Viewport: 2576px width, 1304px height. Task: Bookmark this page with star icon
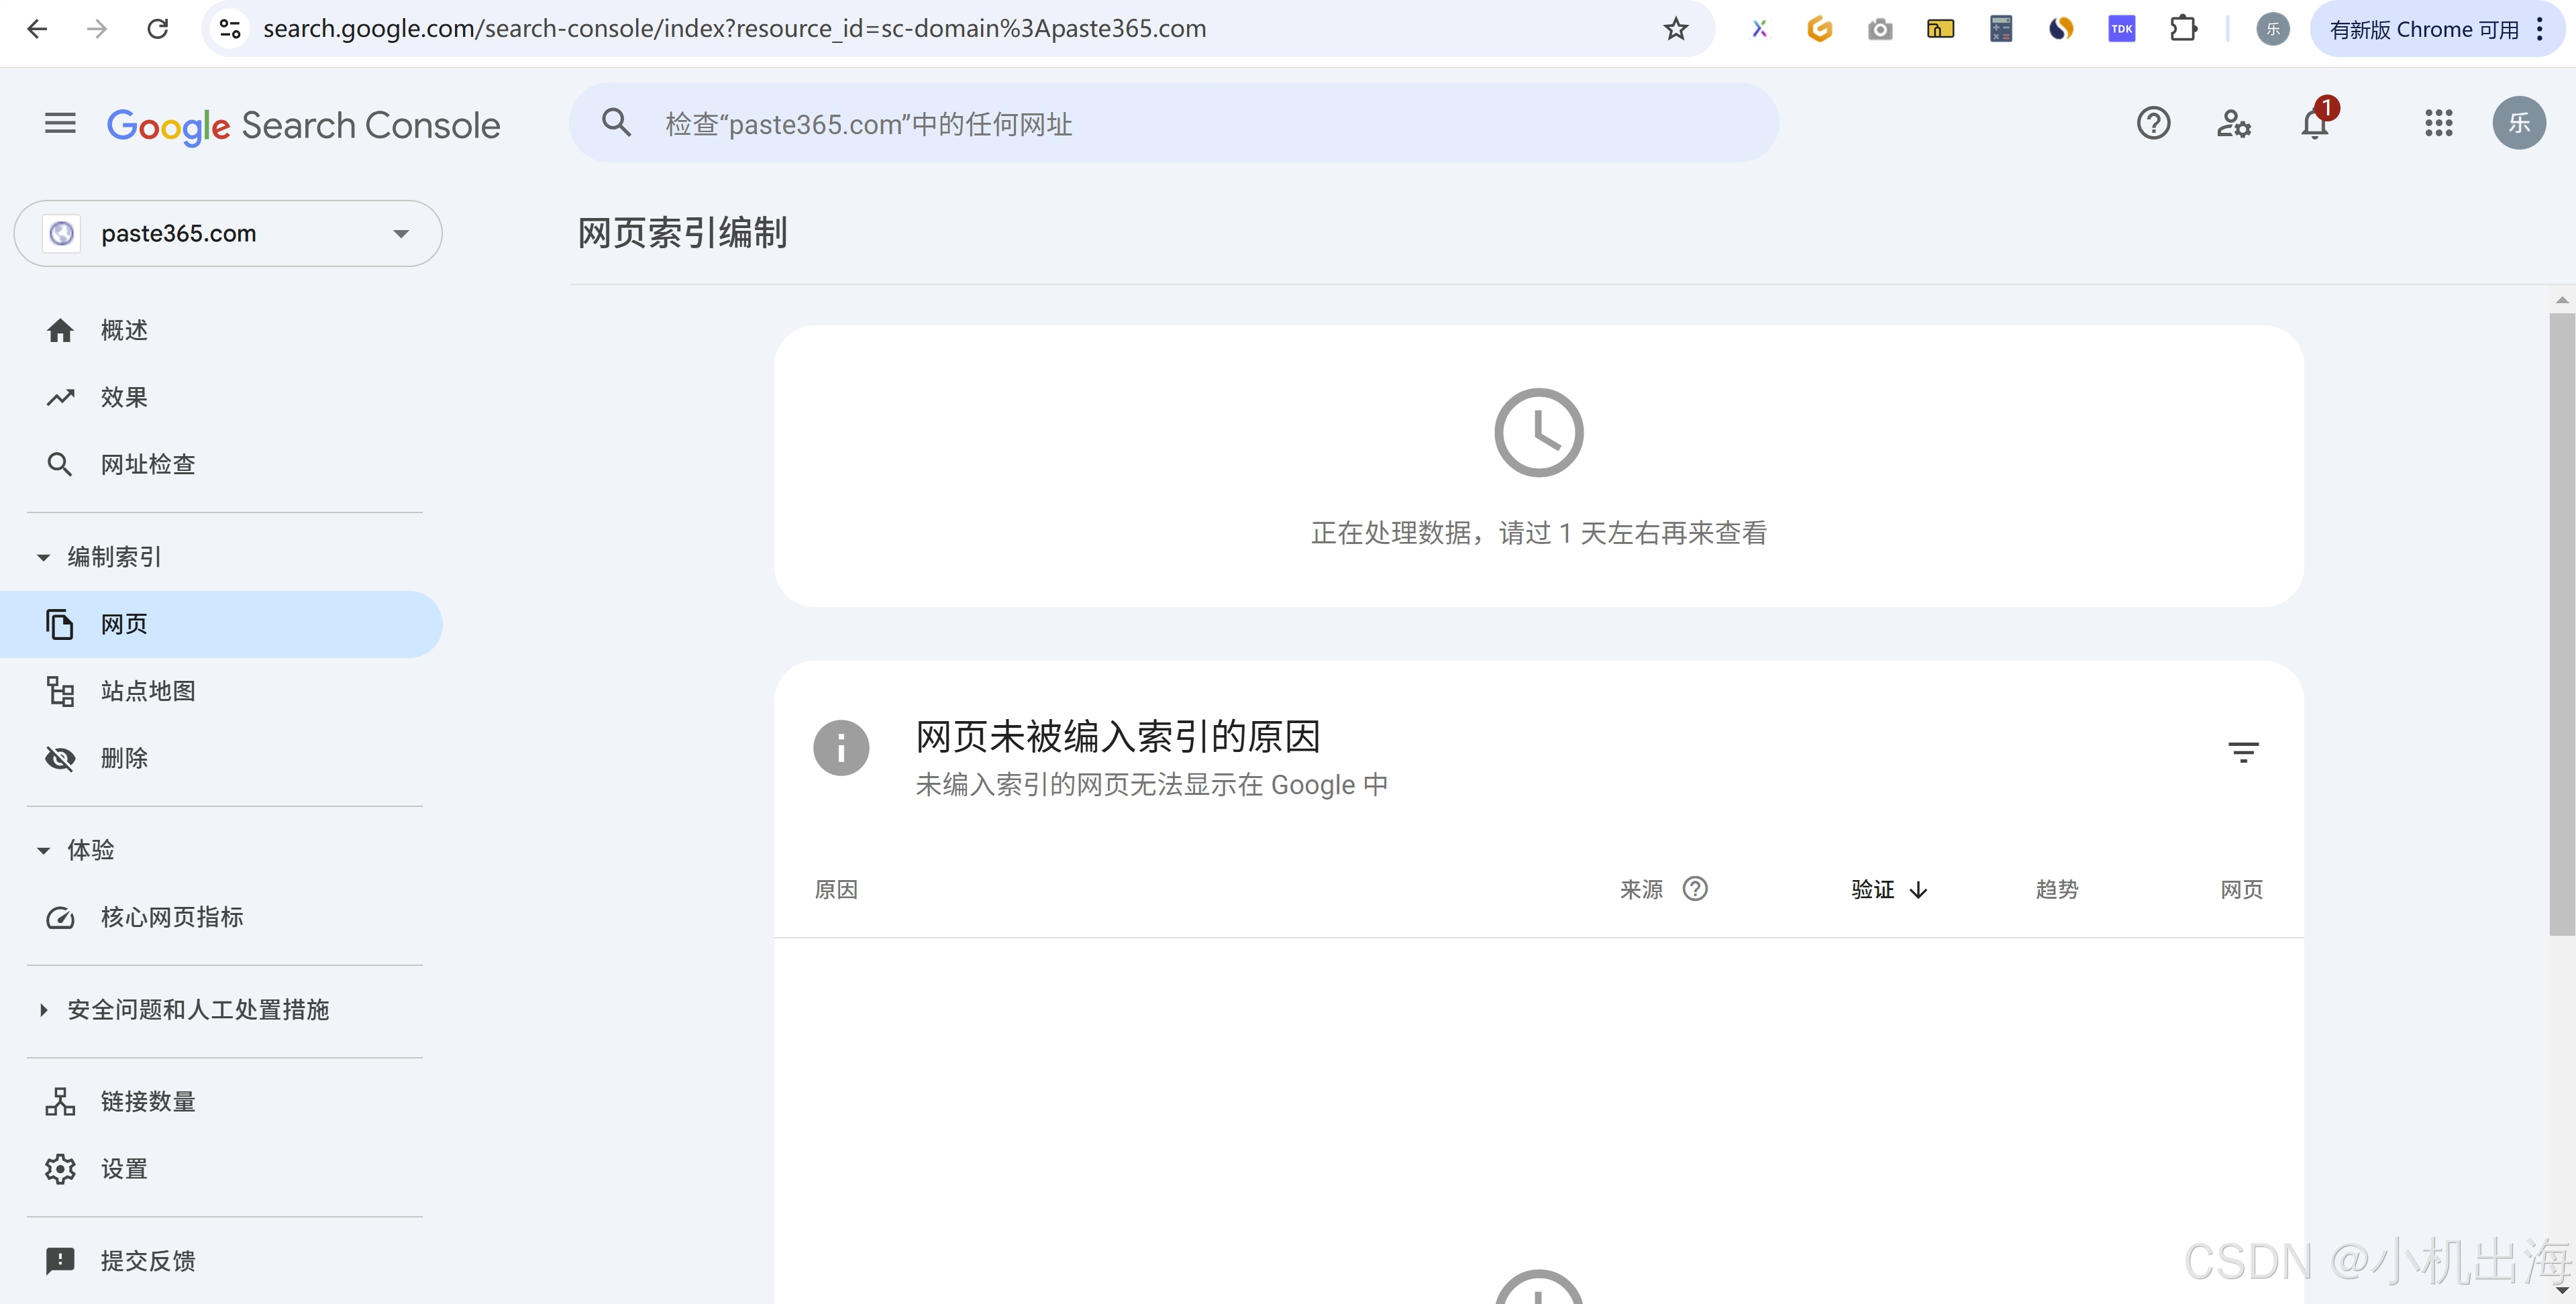(1676, 29)
